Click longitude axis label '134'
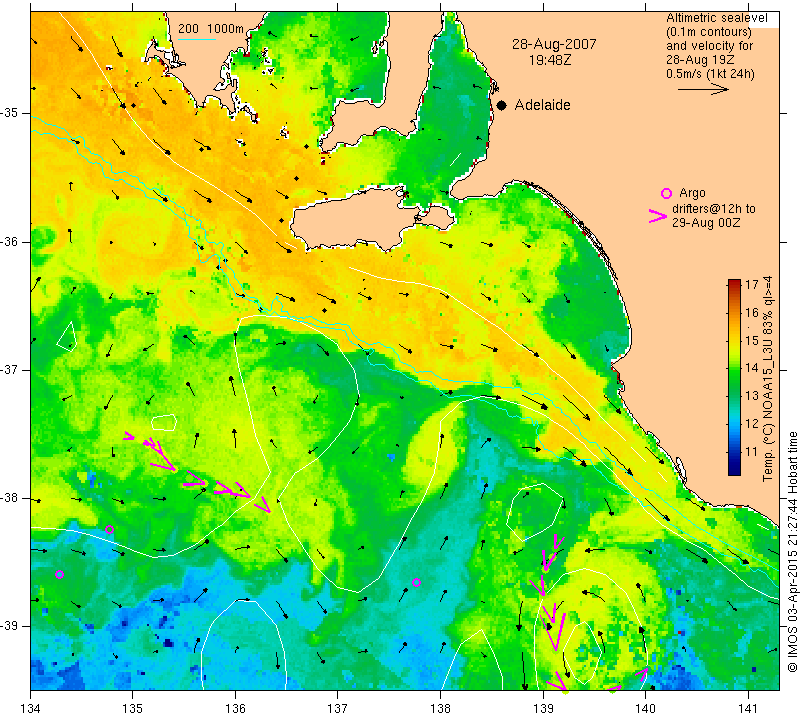 click(31, 709)
